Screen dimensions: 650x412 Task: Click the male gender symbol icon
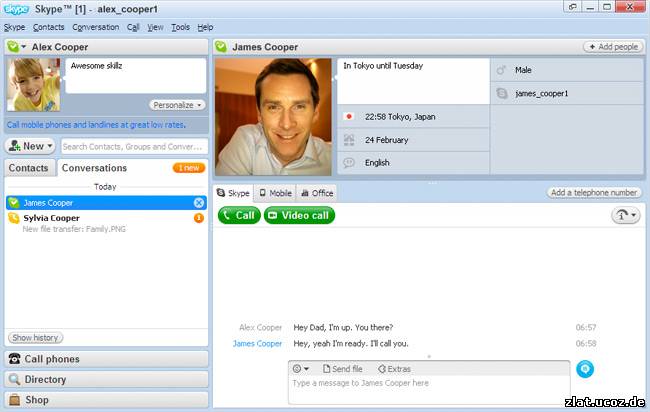501,70
